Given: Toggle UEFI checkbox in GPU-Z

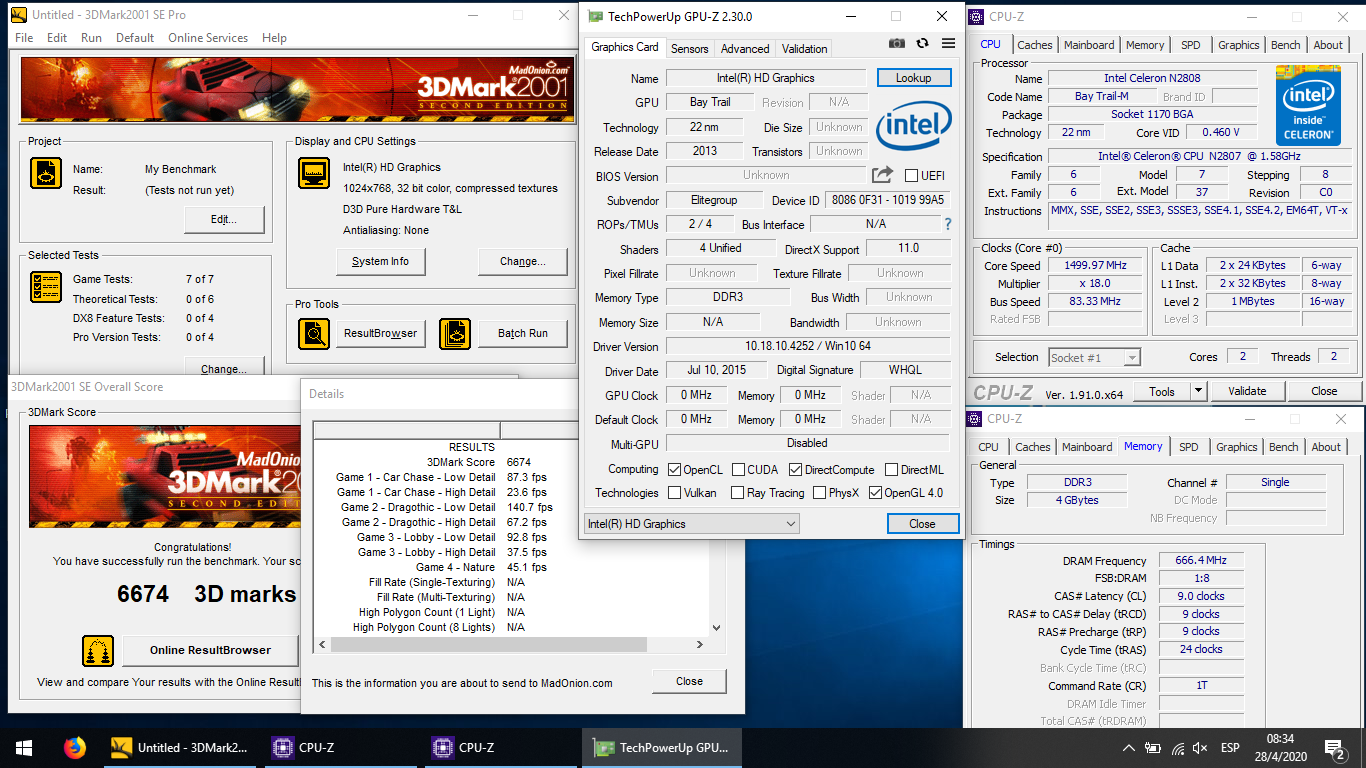Looking at the screenshot, I should click(911, 176).
